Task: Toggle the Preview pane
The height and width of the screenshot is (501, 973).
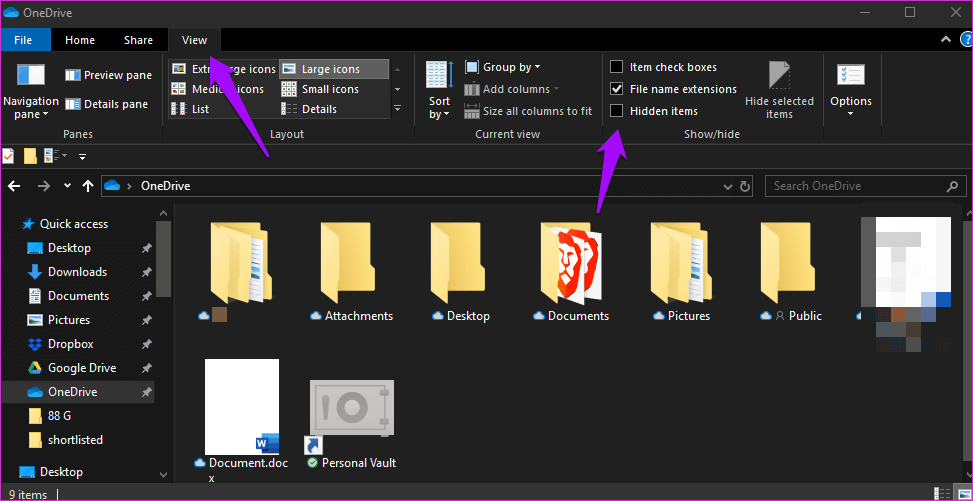Action: pos(109,75)
